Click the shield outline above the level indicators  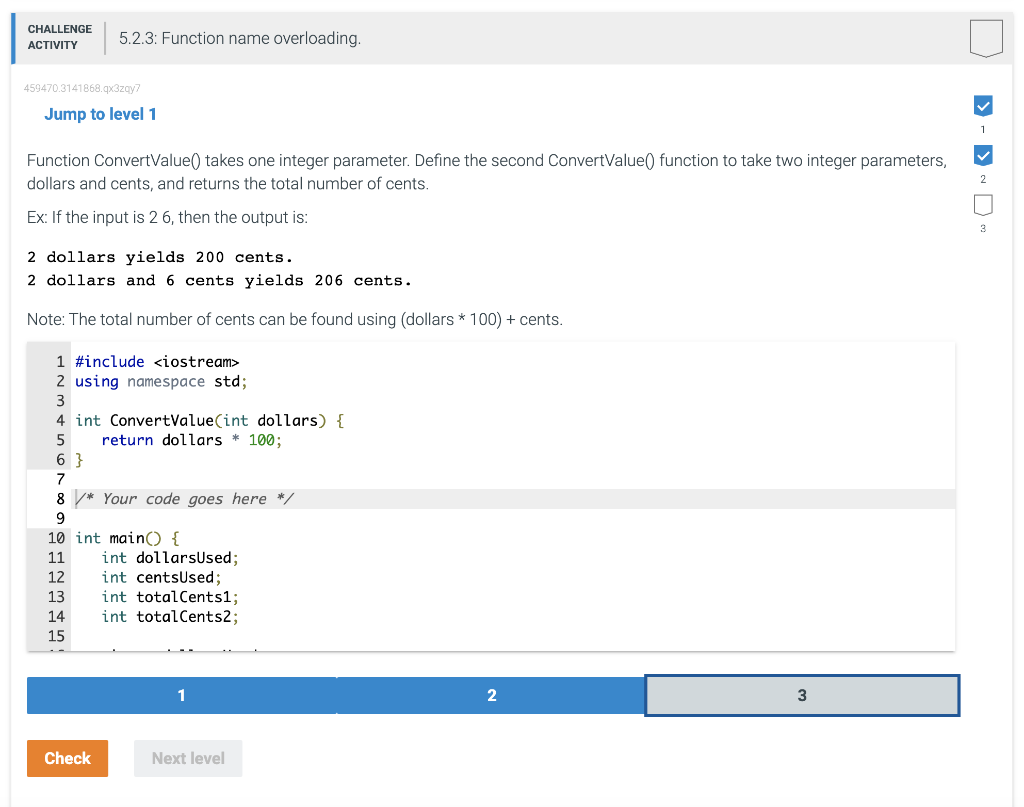pos(985,37)
